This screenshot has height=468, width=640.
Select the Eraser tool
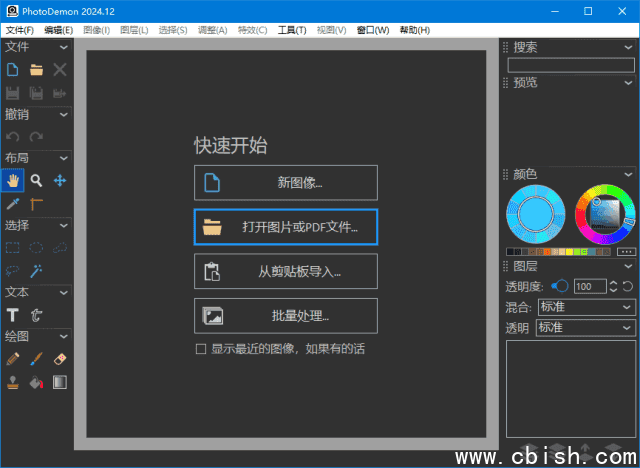(x=60, y=359)
